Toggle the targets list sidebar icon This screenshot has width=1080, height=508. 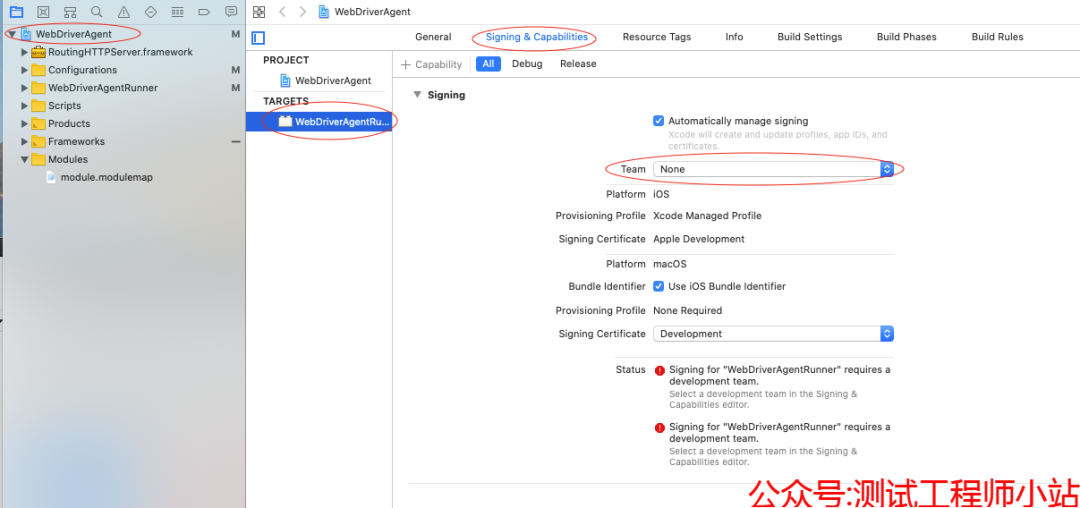(x=258, y=38)
